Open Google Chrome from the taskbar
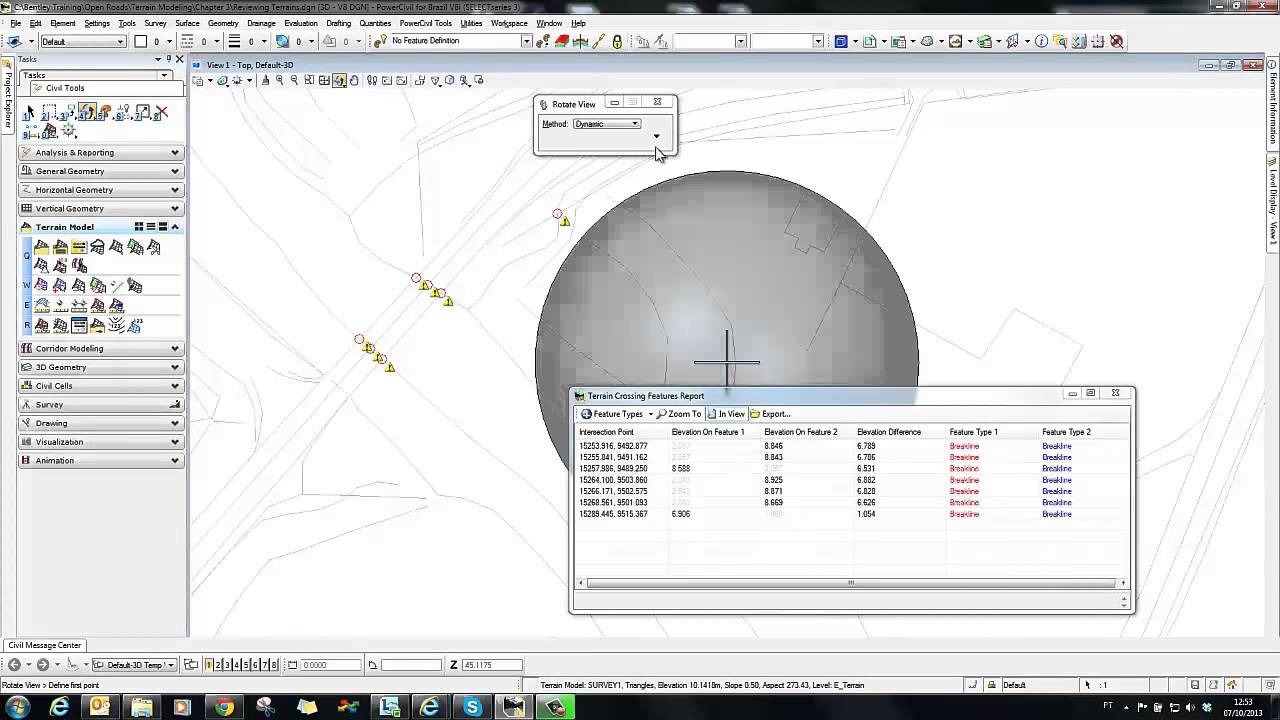Viewport: 1280px width, 720px height. point(224,707)
